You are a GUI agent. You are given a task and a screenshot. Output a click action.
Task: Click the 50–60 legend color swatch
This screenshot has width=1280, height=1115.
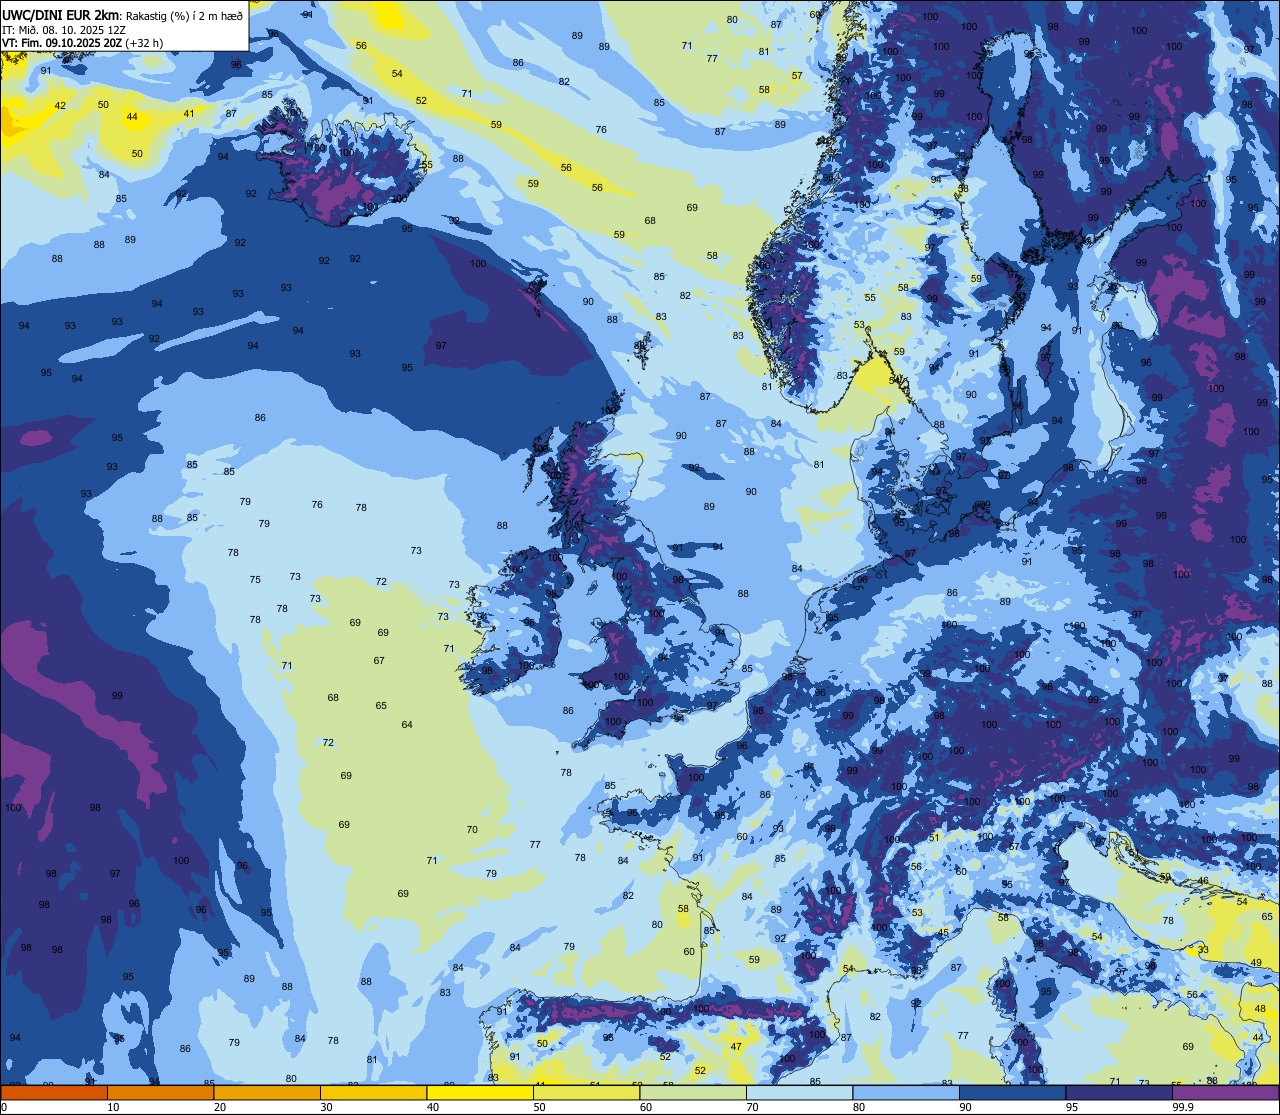point(586,1093)
